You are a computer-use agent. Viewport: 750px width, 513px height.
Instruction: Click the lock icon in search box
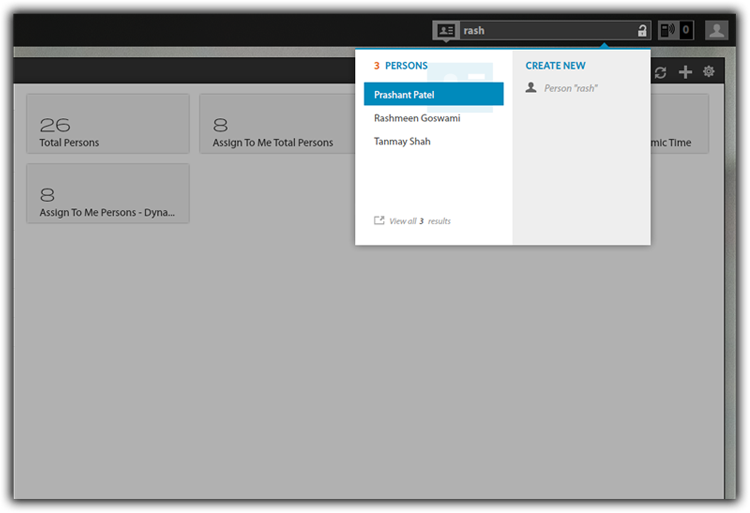tap(642, 31)
